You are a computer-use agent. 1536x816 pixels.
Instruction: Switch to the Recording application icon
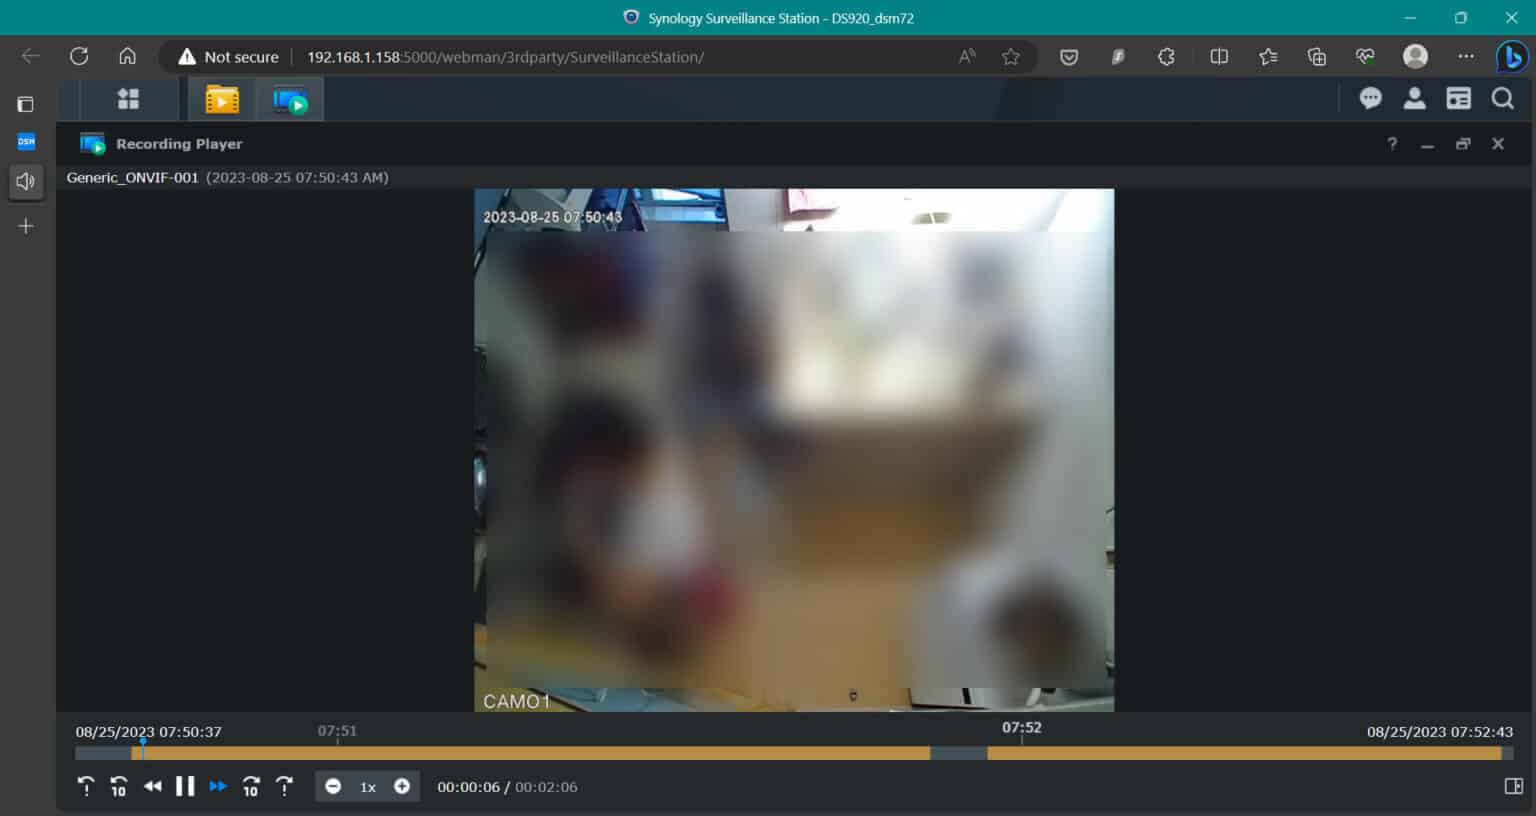(220, 99)
